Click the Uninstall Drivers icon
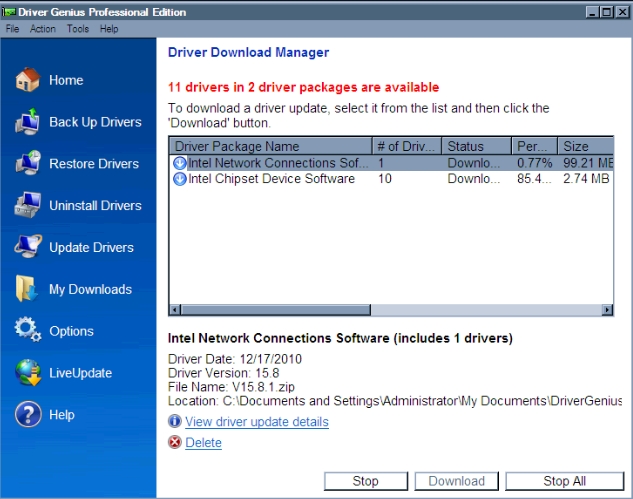633x499 pixels. [x=27, y=206]
